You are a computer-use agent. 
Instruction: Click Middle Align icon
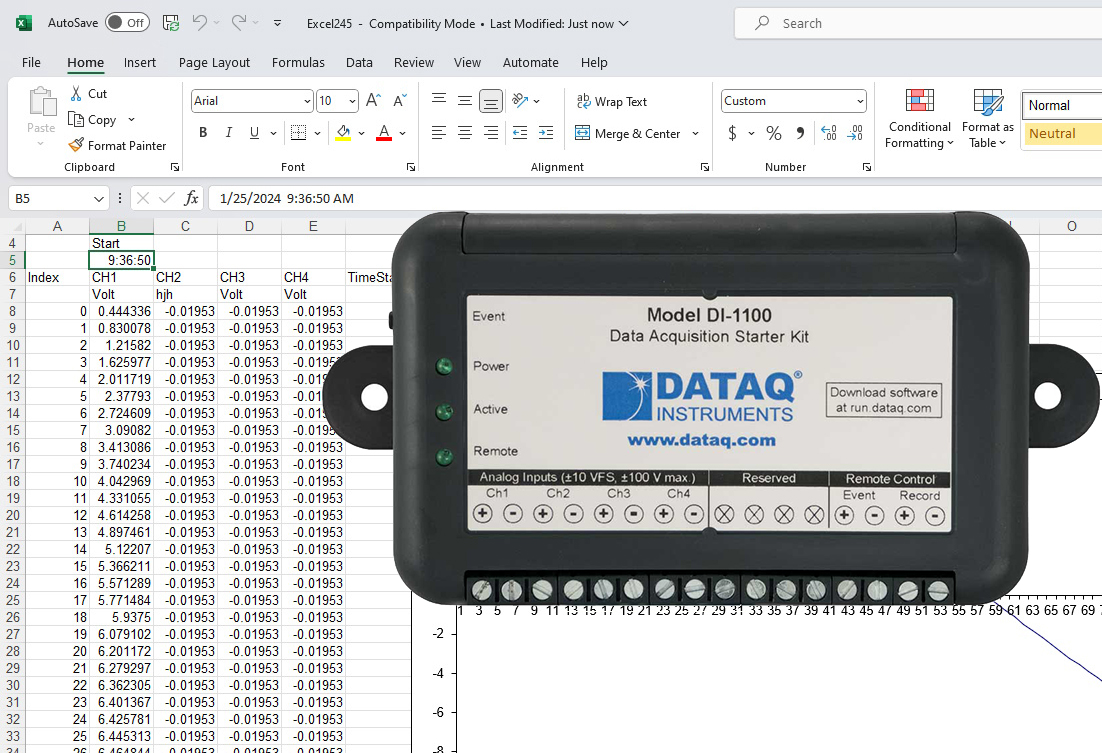(465, 101)
